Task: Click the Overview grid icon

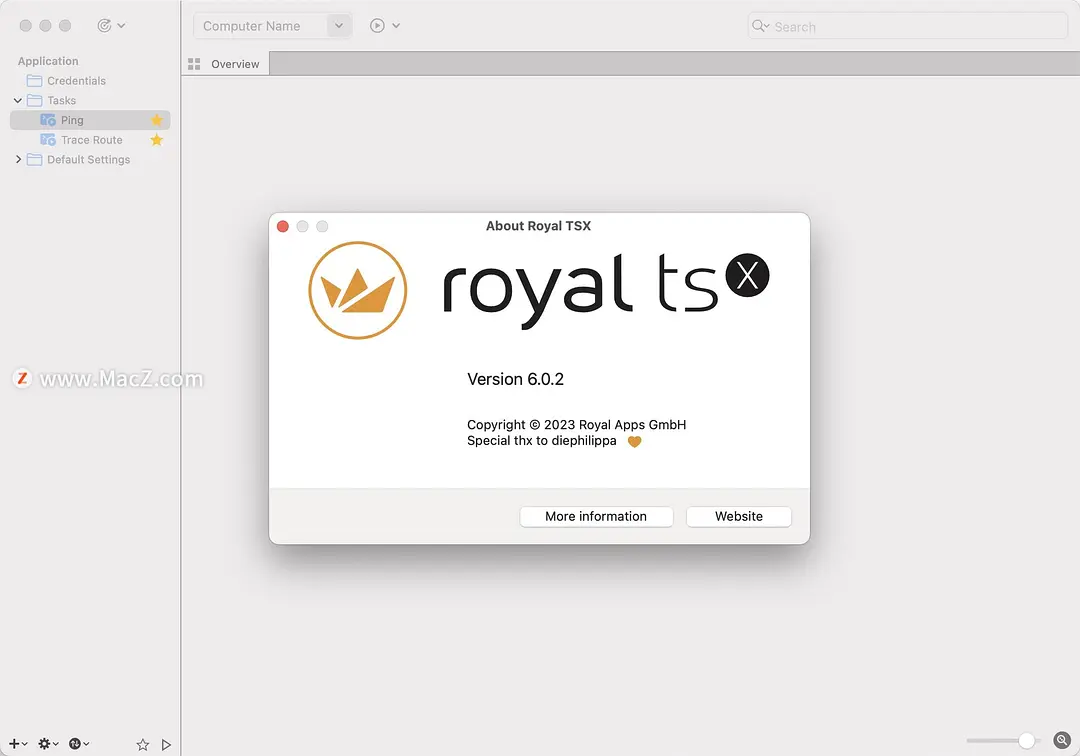Action: 194,64
